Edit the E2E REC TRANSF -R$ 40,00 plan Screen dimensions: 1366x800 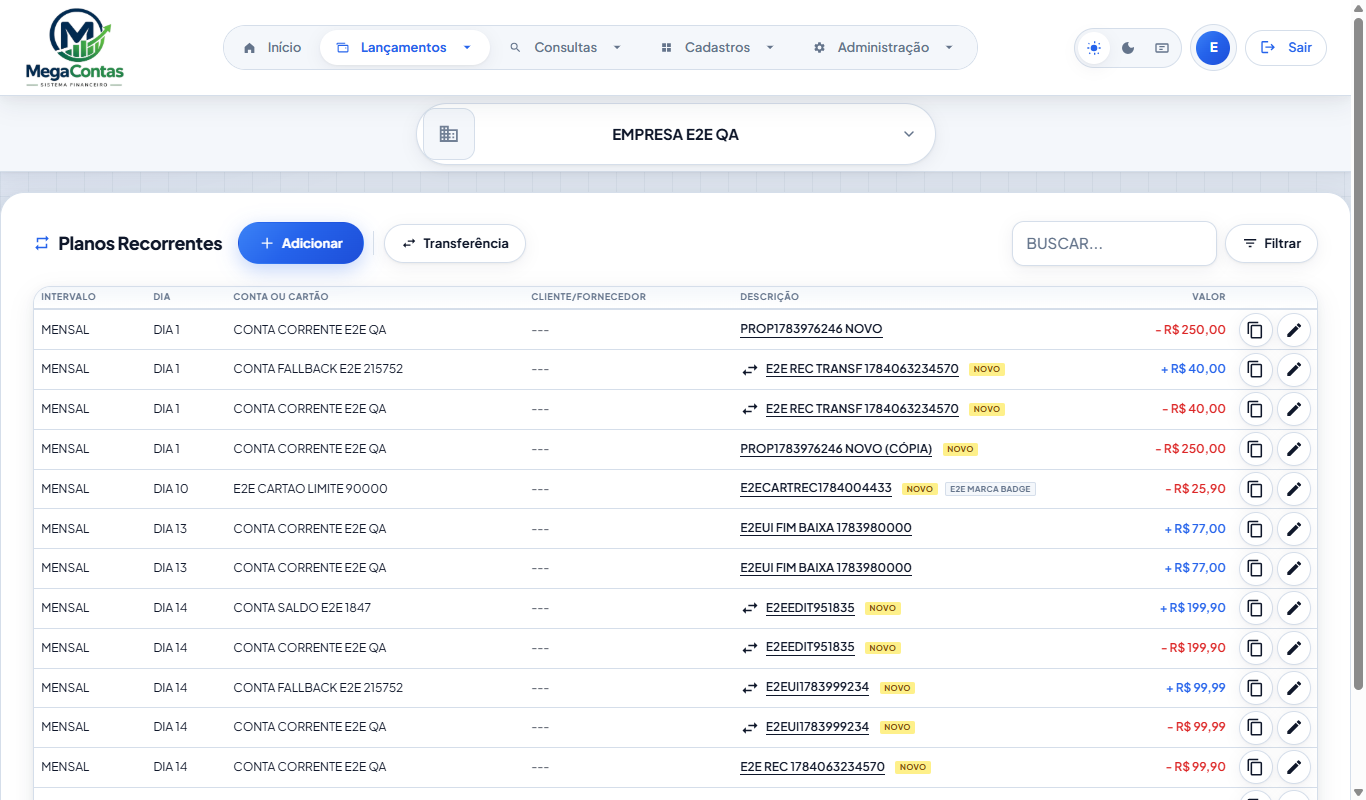coord(1294,409)
